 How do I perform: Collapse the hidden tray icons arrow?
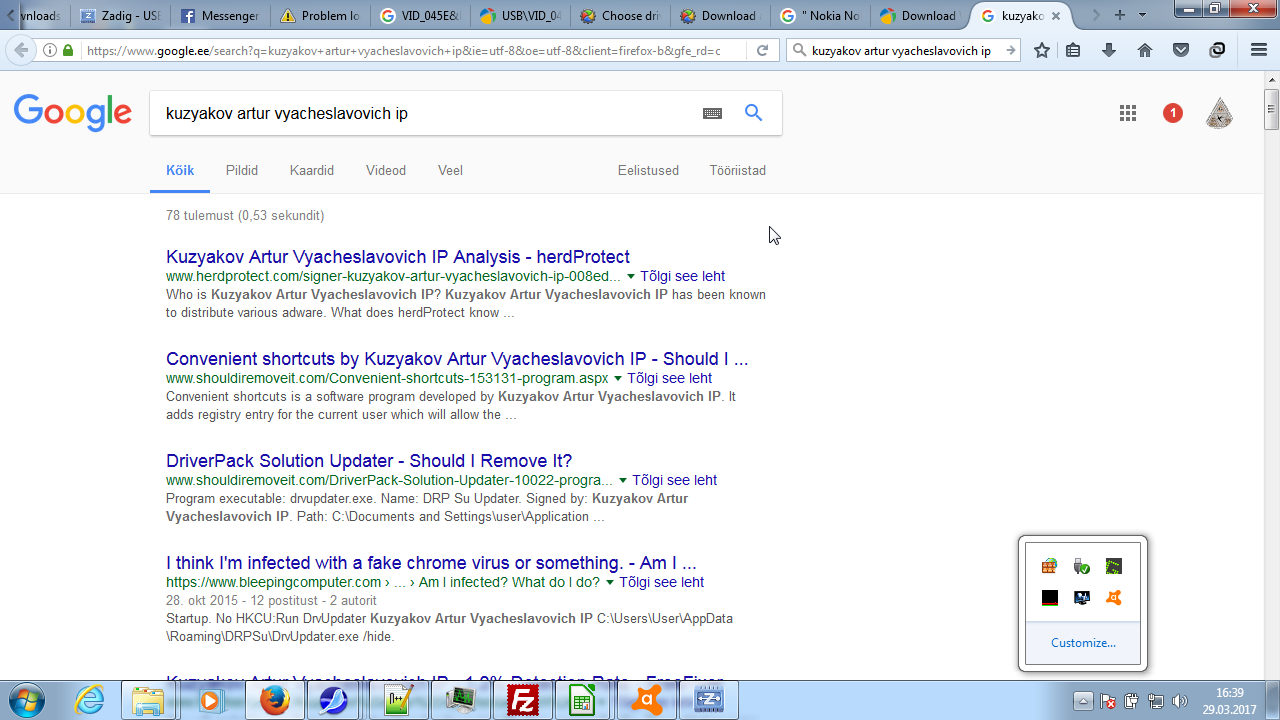click(x=1084, y=701)
